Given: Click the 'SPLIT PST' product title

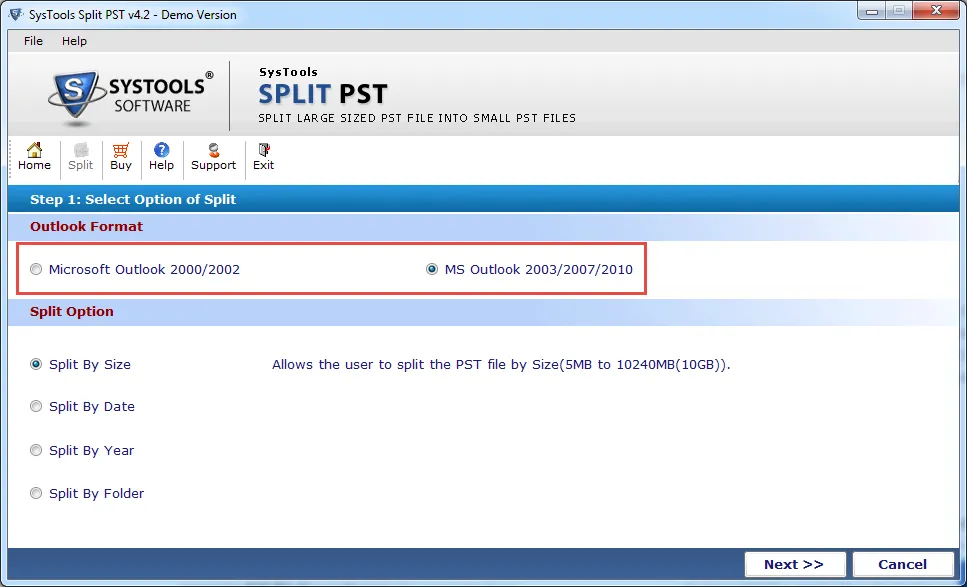Looking at the screenshot, I should [x=323, y=94].
